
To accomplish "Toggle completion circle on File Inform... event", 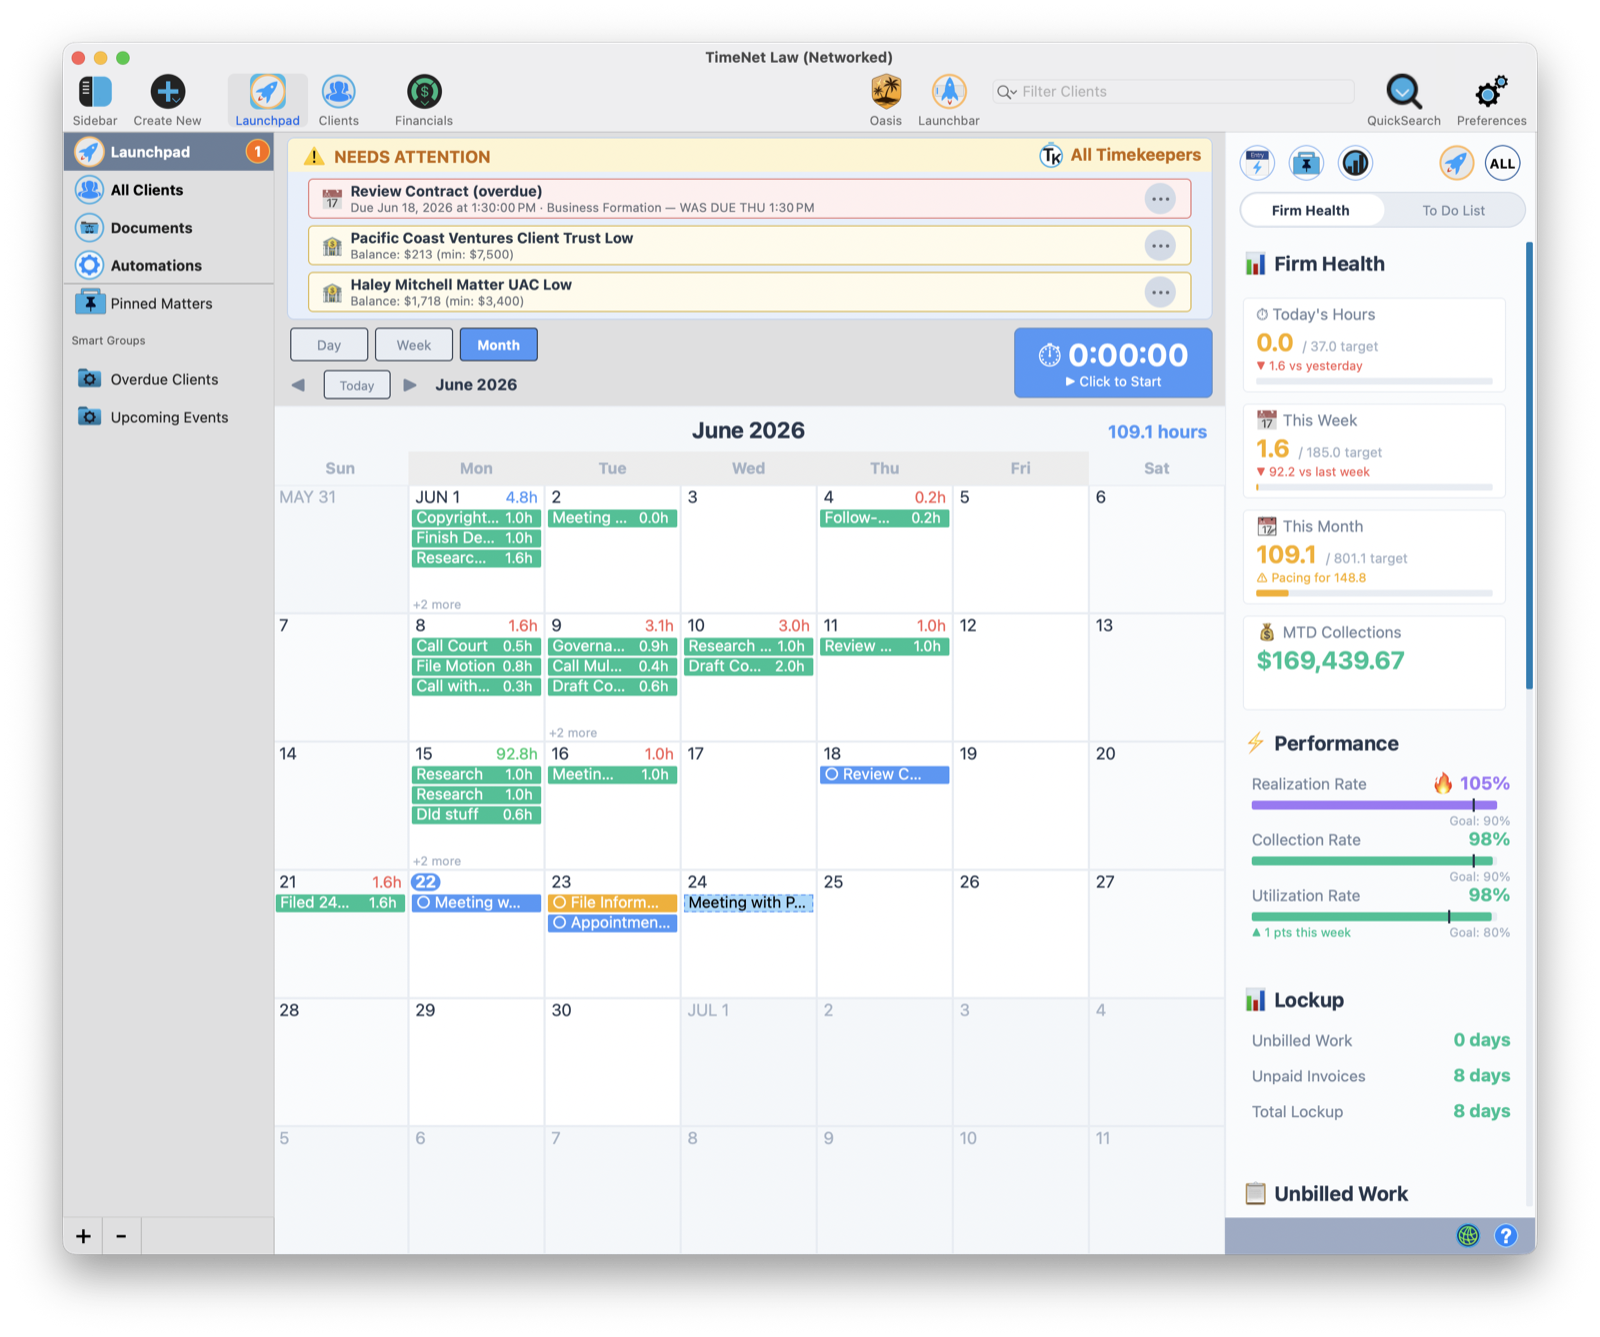I will pos(560,903).
